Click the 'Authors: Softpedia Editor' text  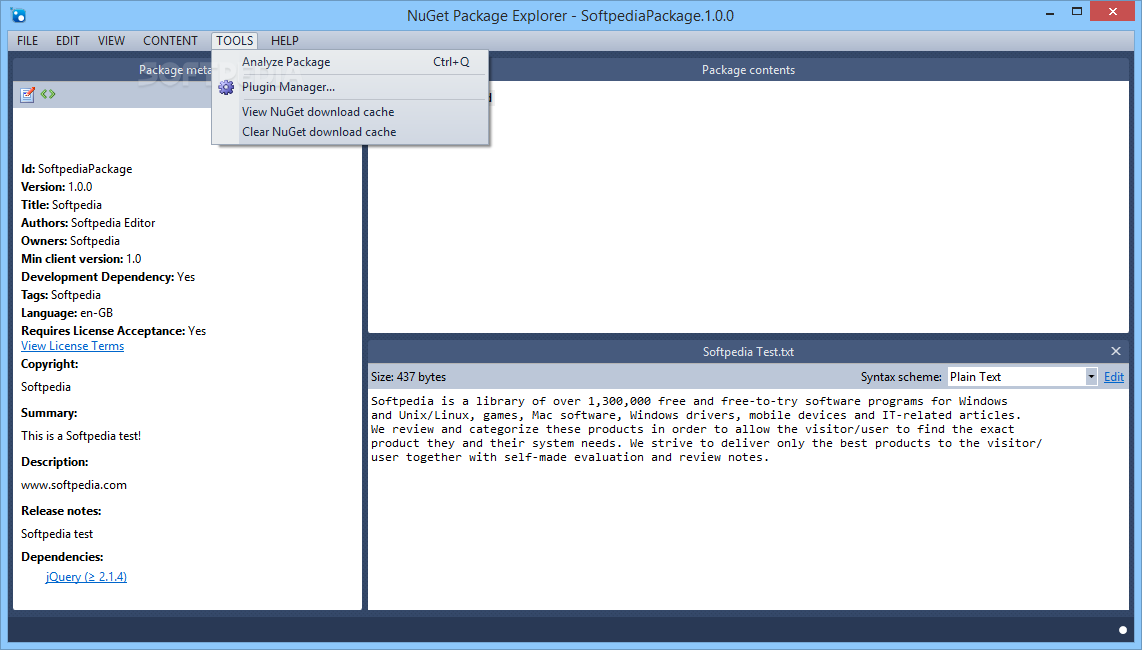88,223
